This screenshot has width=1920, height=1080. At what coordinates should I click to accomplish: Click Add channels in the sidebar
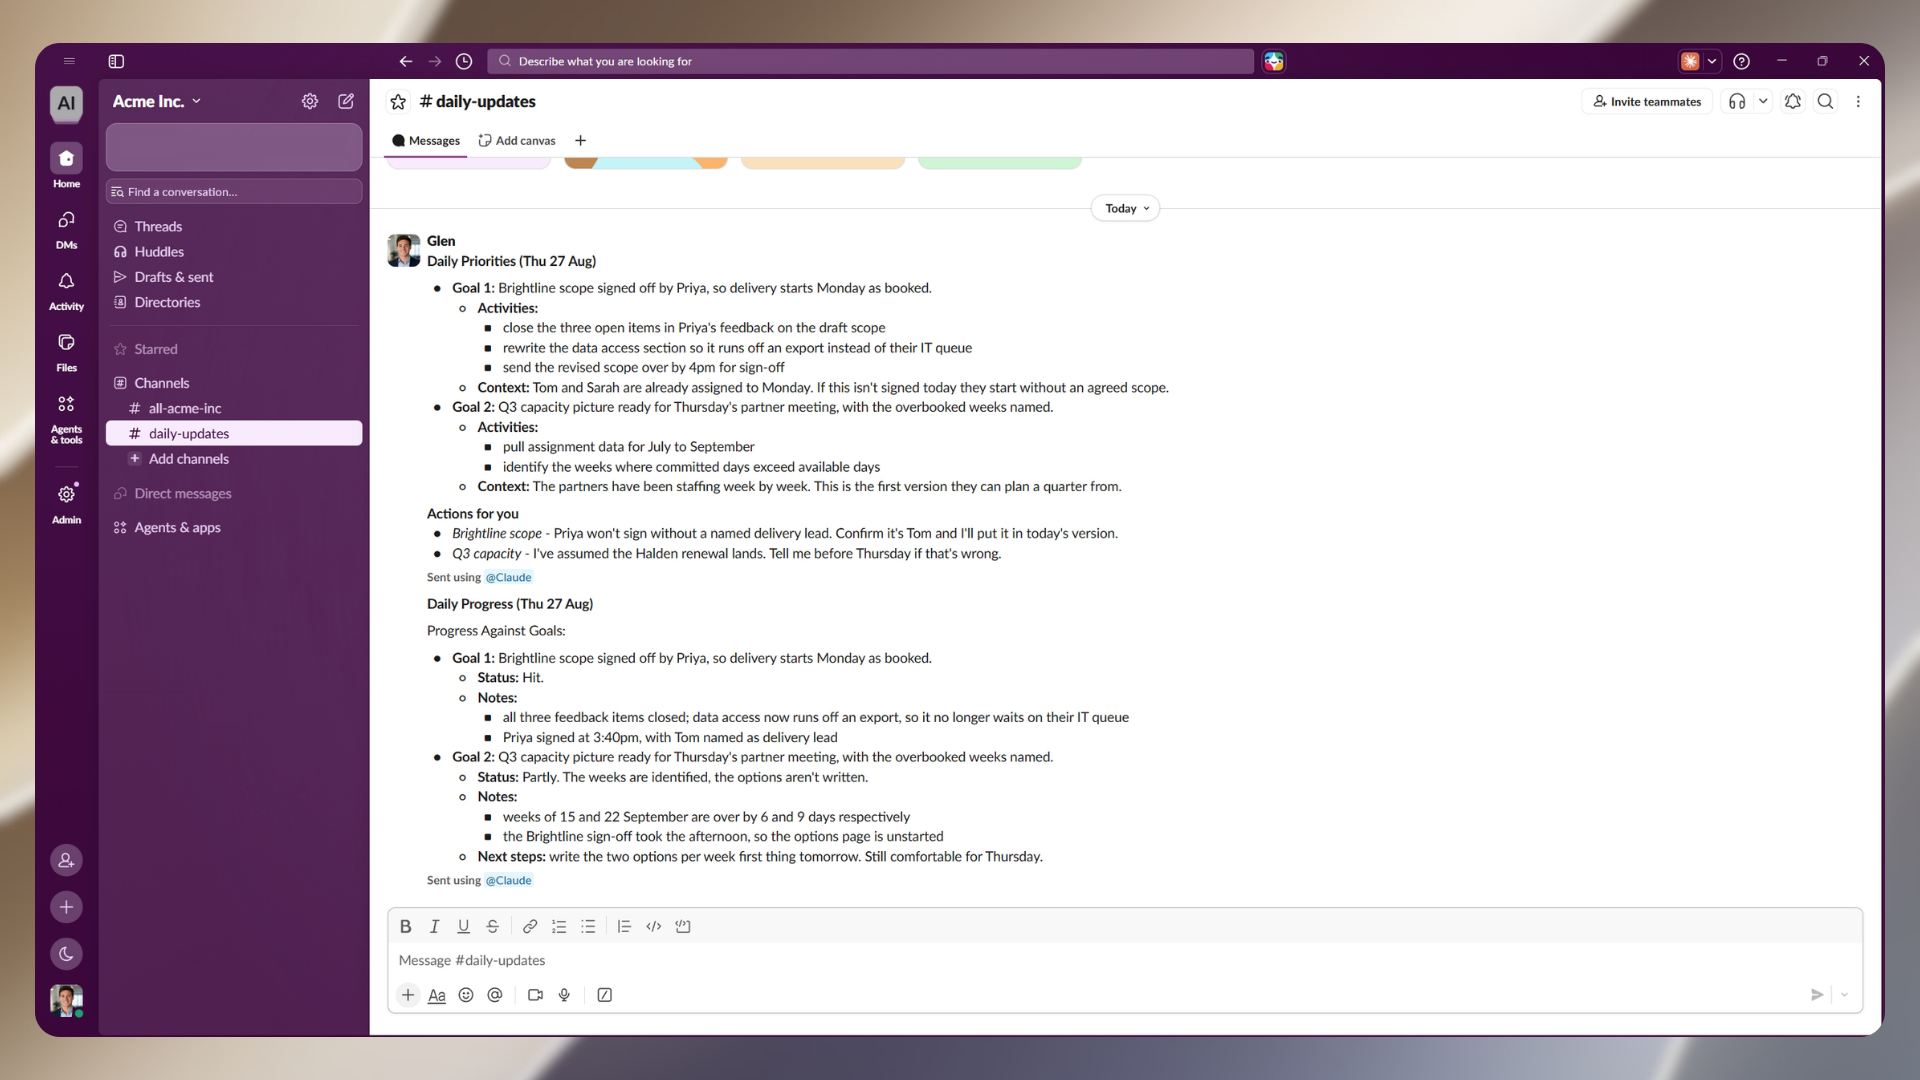(x=234, y=459)
